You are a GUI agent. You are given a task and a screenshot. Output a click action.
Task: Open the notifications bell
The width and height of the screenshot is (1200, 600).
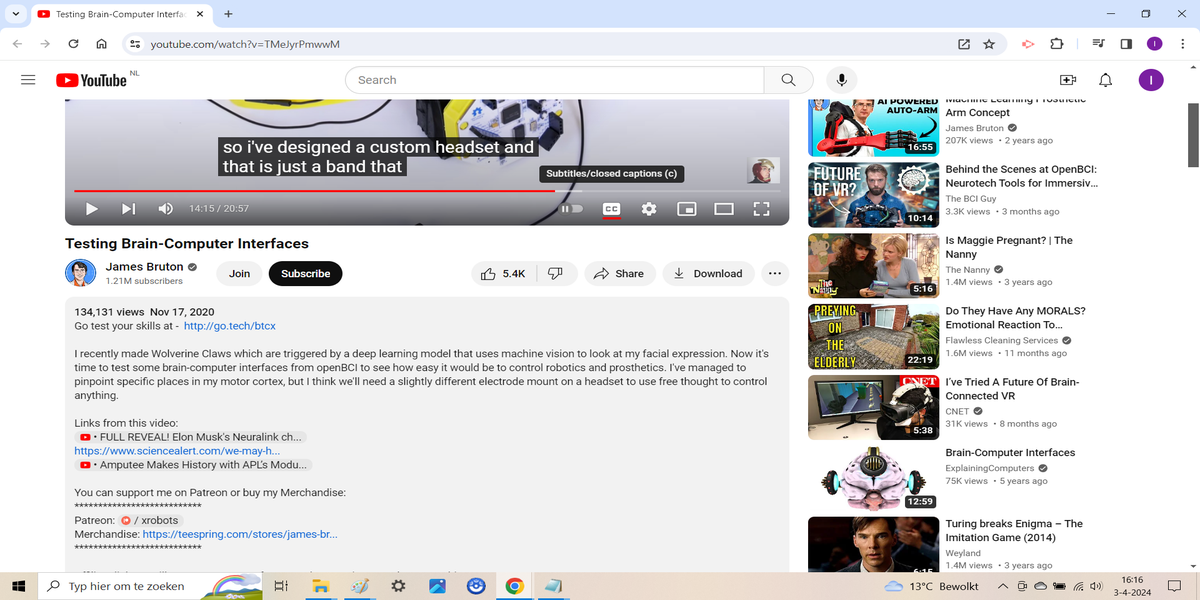(1105, 80)
